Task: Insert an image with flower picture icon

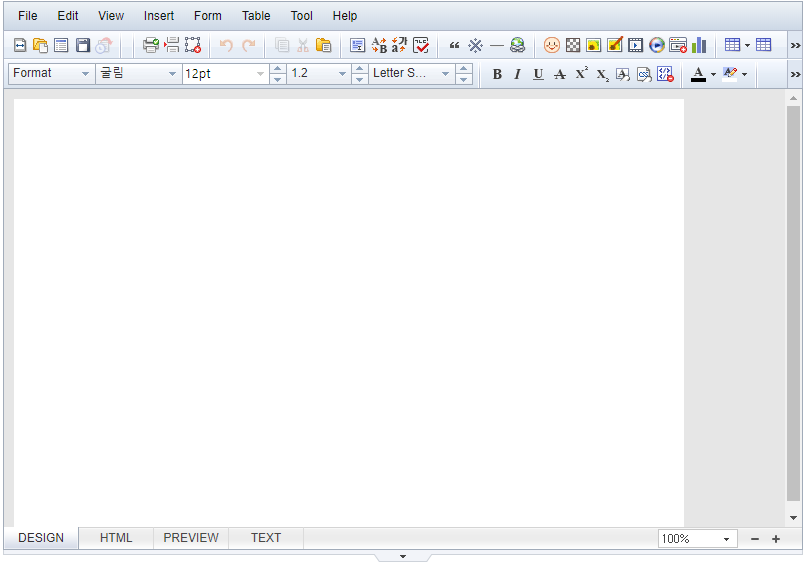Action: coord(593,46)
